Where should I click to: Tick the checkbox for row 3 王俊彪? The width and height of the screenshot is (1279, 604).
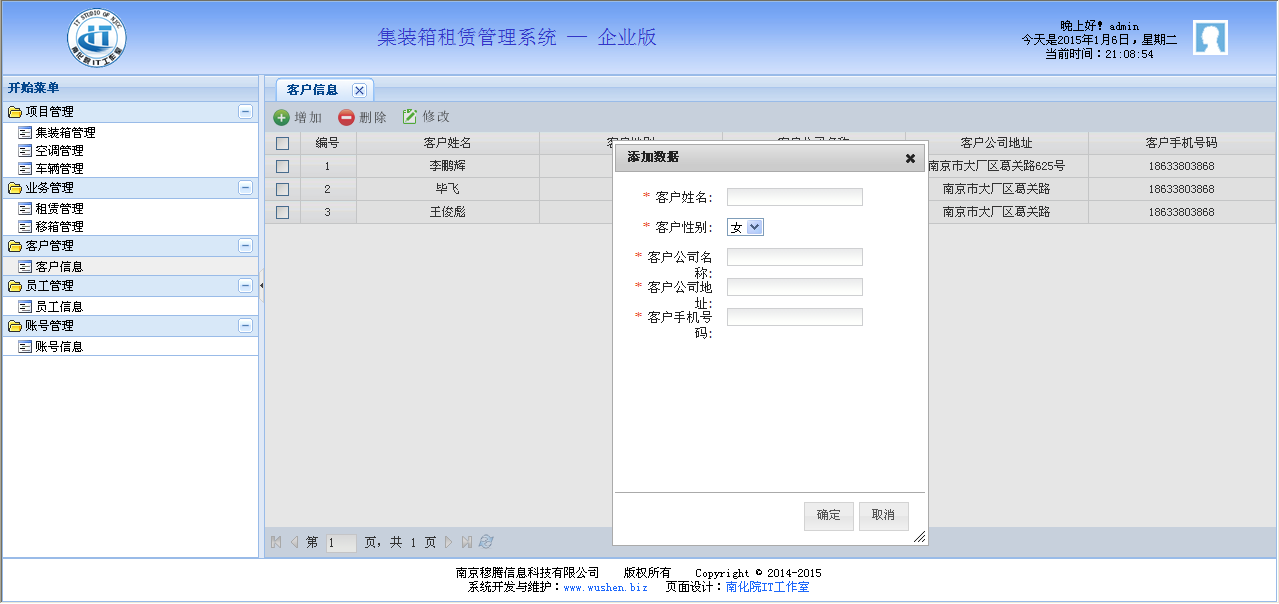click(x=282, y=212)
